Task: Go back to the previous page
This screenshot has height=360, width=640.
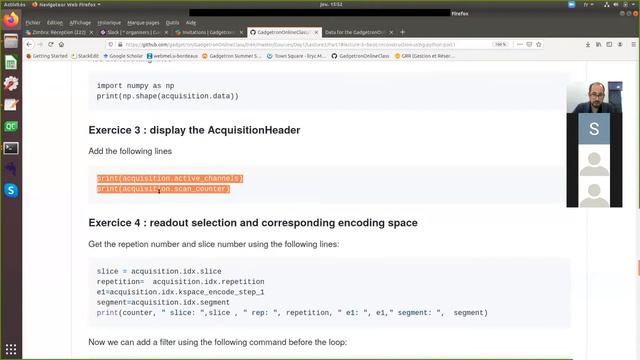Action: pos(29,44)
